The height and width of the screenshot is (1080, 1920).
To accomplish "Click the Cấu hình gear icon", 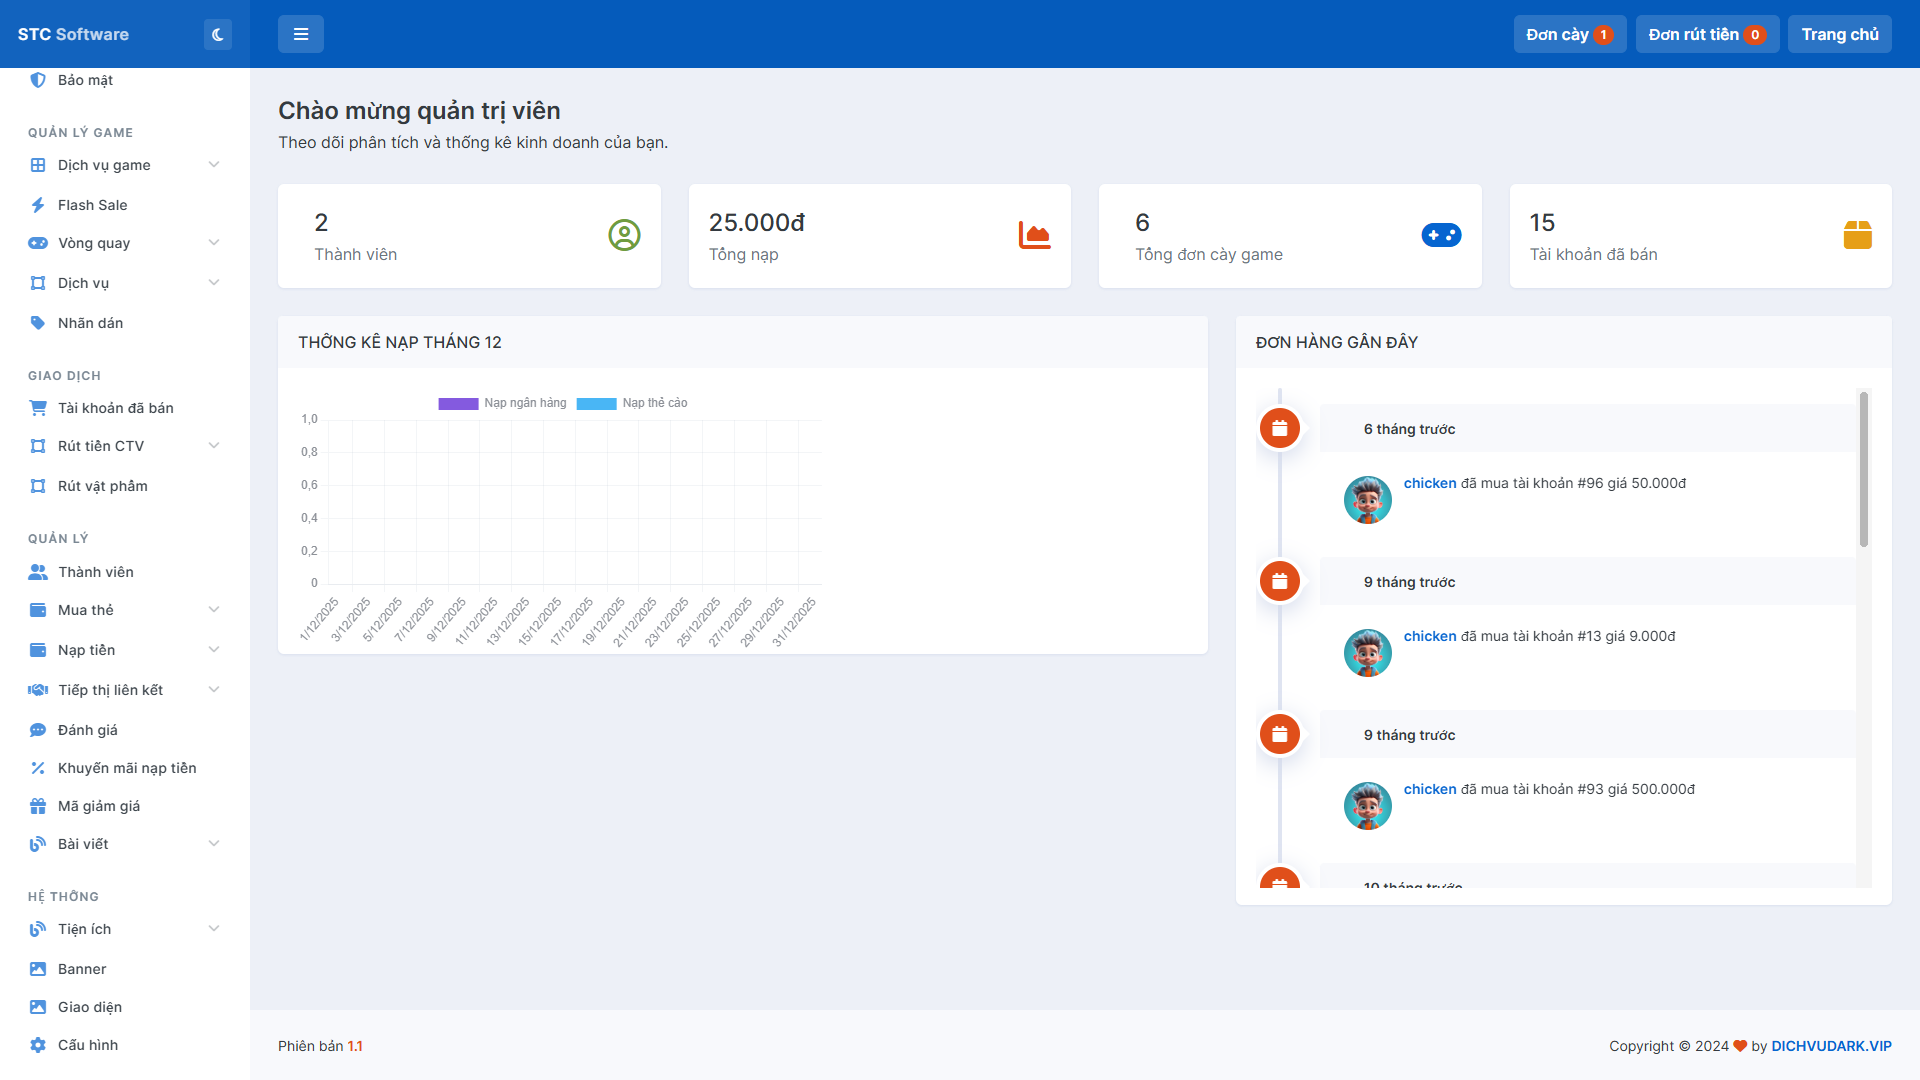I will click(x=38, y=1045).
